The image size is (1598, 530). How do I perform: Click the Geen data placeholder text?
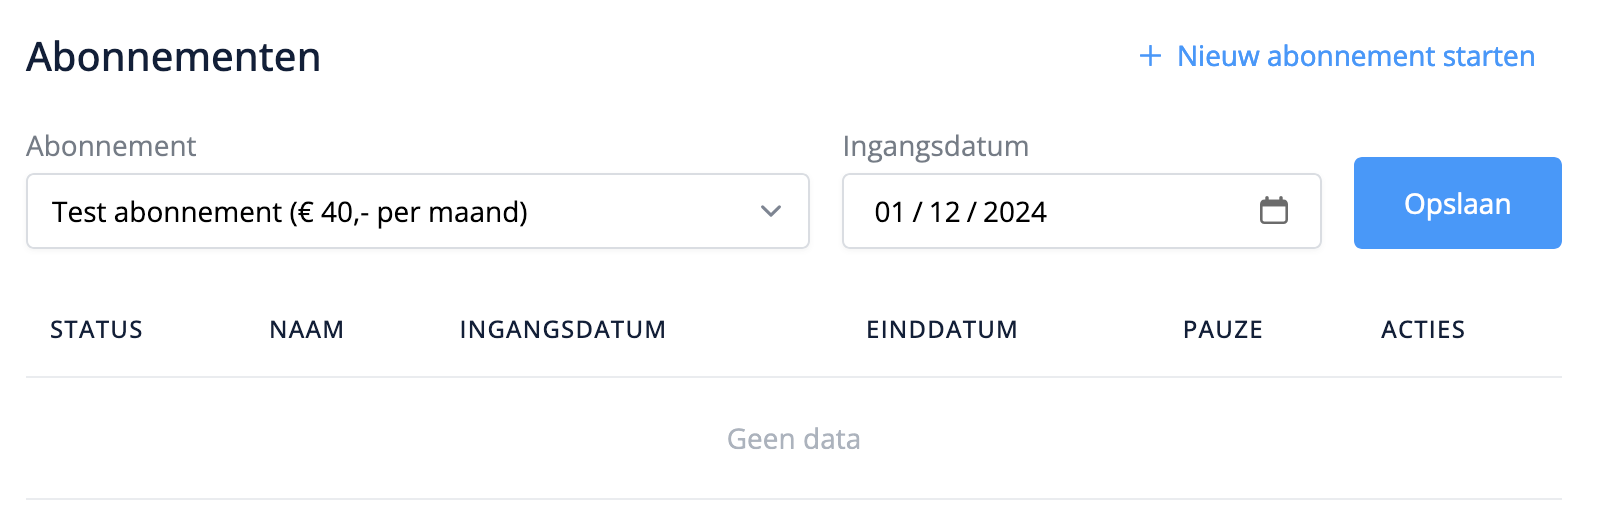[793, 439]
